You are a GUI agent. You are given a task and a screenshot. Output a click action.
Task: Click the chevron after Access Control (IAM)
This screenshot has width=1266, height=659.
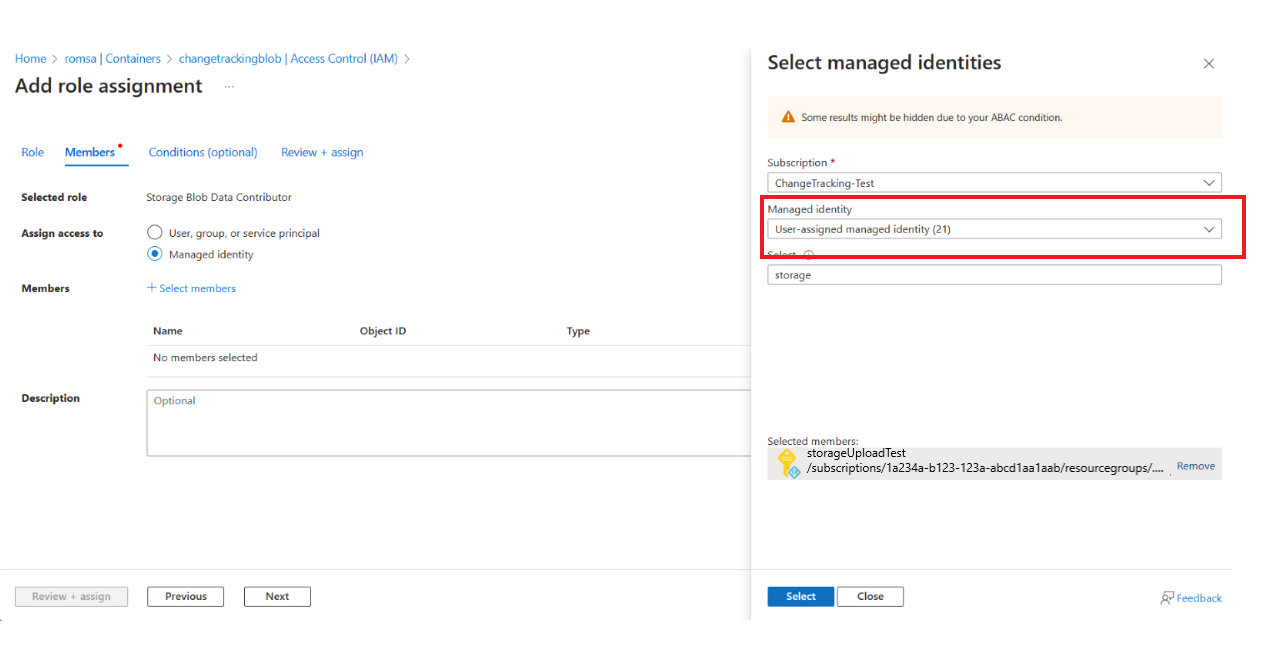click(406, 58)
